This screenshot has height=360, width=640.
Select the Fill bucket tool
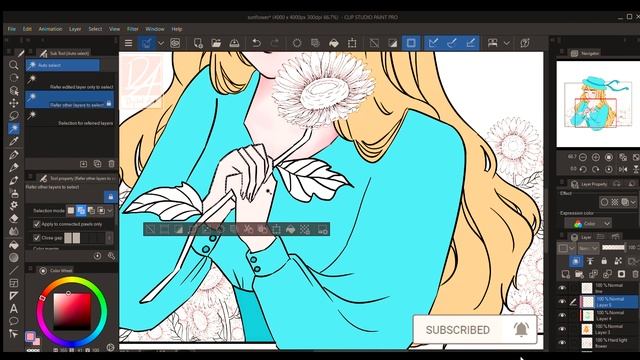pos(13,245)
